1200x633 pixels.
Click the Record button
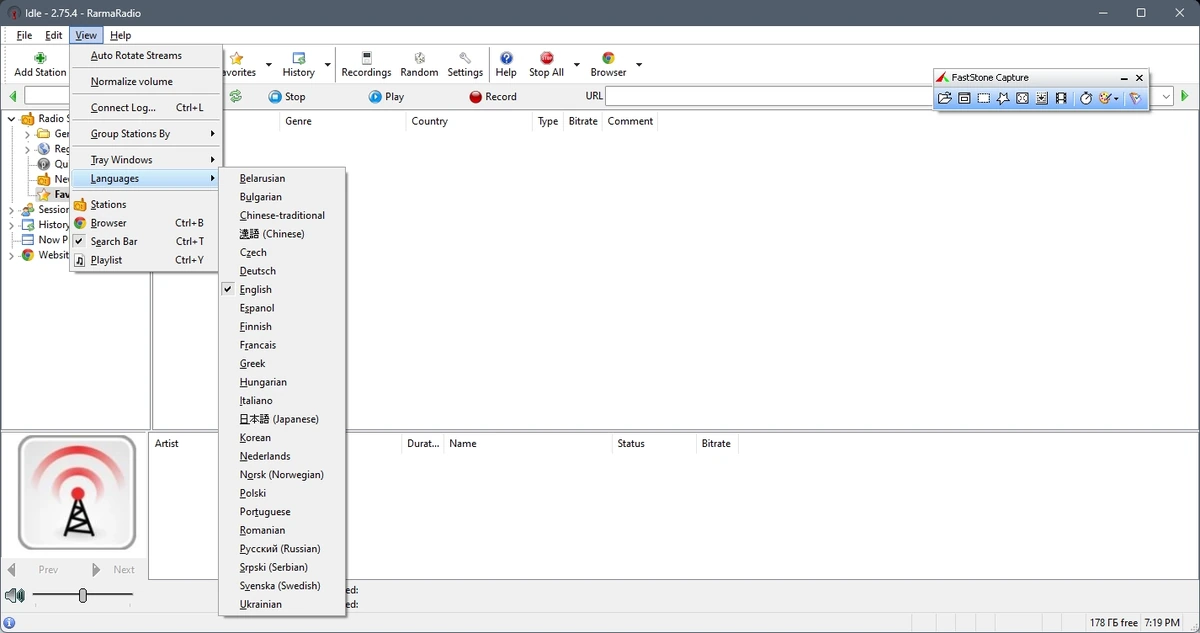(x=493, y=96)
